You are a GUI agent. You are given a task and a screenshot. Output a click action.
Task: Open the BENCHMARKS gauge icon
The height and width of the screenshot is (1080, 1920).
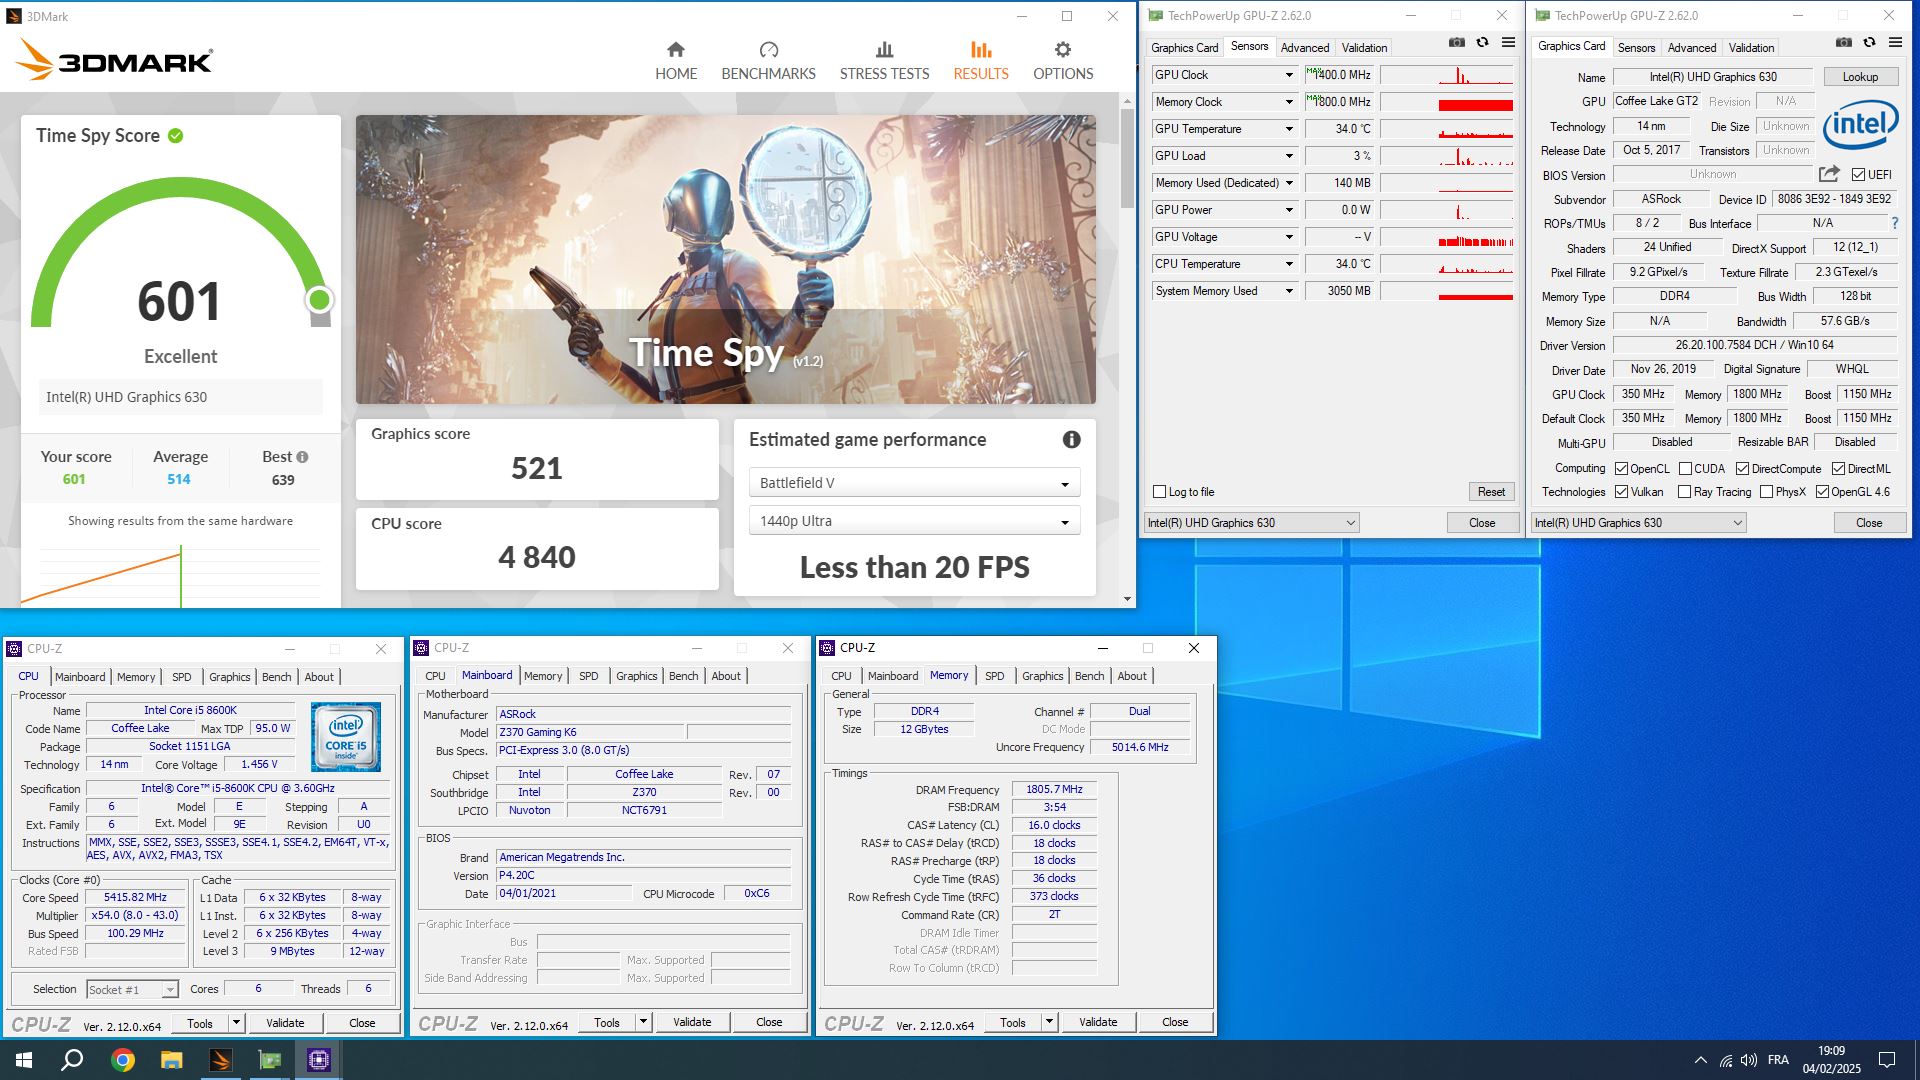pyautogui.click(x=768, y=50)
